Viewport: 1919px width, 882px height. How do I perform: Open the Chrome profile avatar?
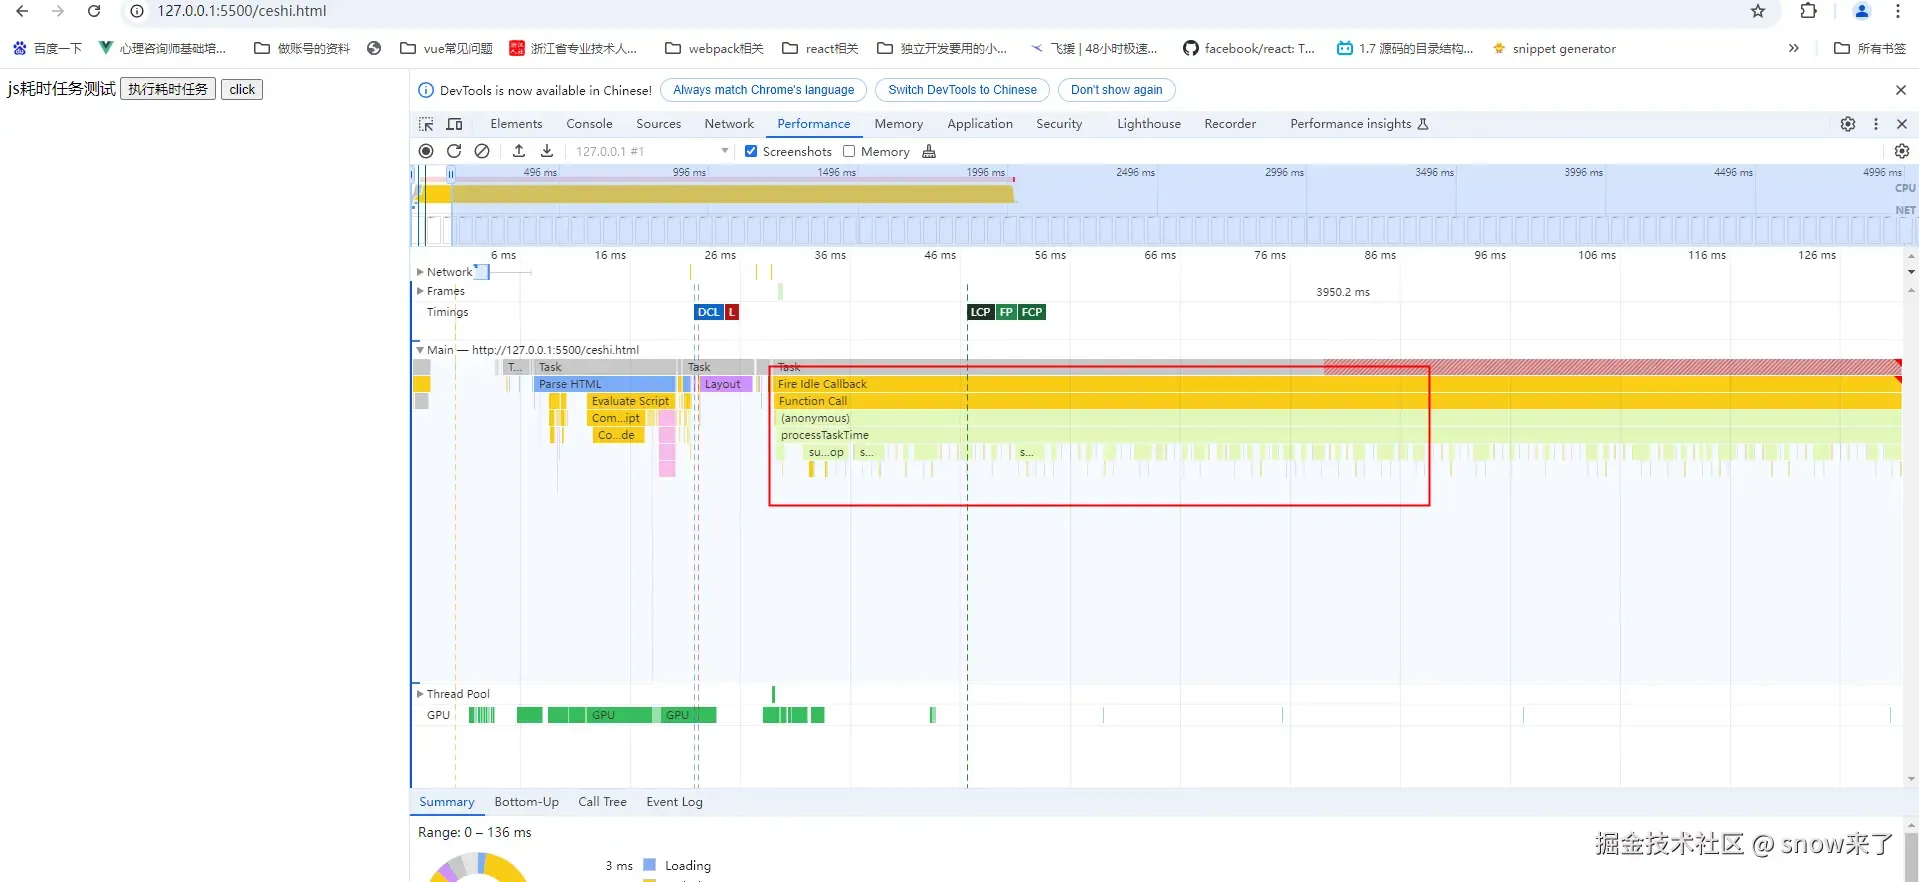[1861, 11]
